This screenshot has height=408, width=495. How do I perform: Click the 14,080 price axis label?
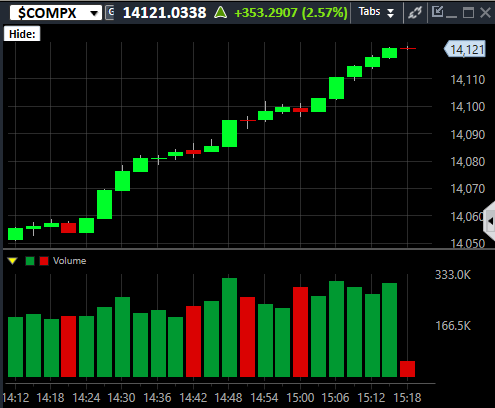coord(467,162)
